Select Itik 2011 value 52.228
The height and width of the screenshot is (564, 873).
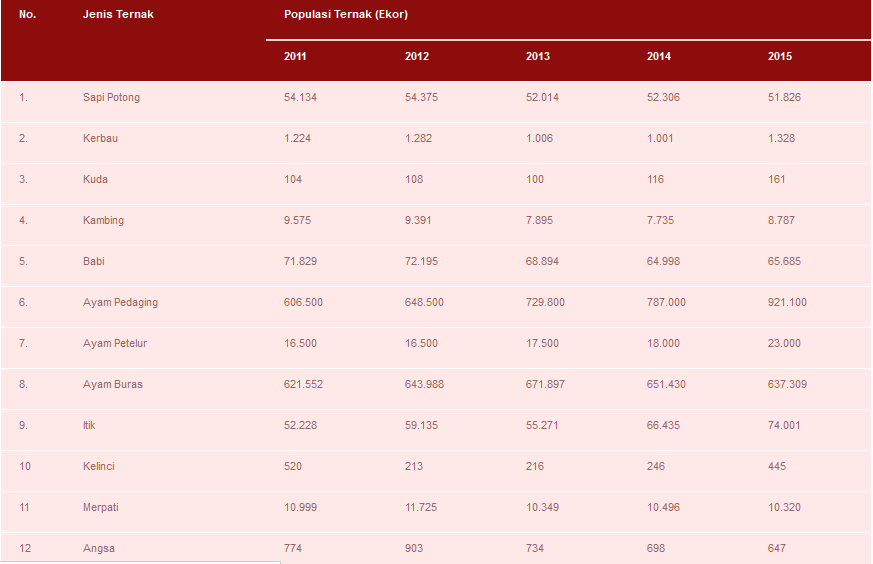pyautogui.click(x=300, y=425)
